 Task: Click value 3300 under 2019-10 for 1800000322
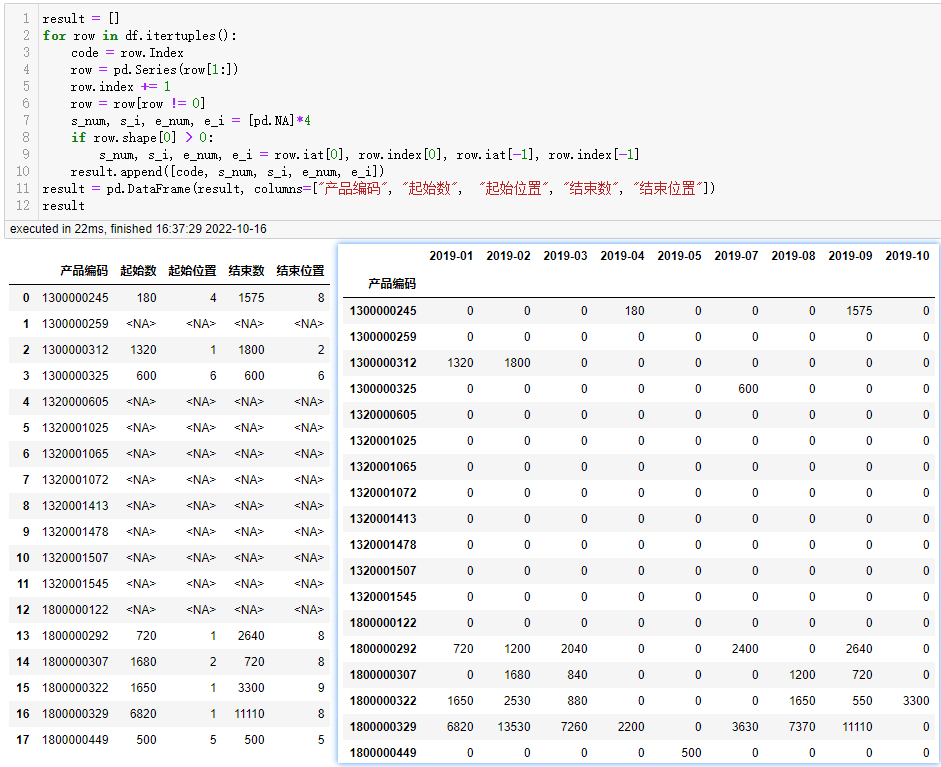(917, 700)
